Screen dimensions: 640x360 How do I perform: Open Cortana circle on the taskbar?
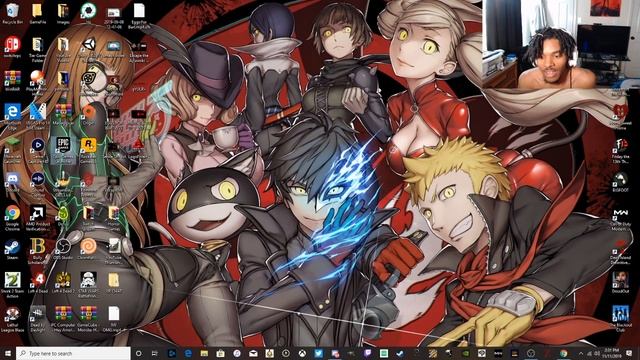(x=139, y=353)
